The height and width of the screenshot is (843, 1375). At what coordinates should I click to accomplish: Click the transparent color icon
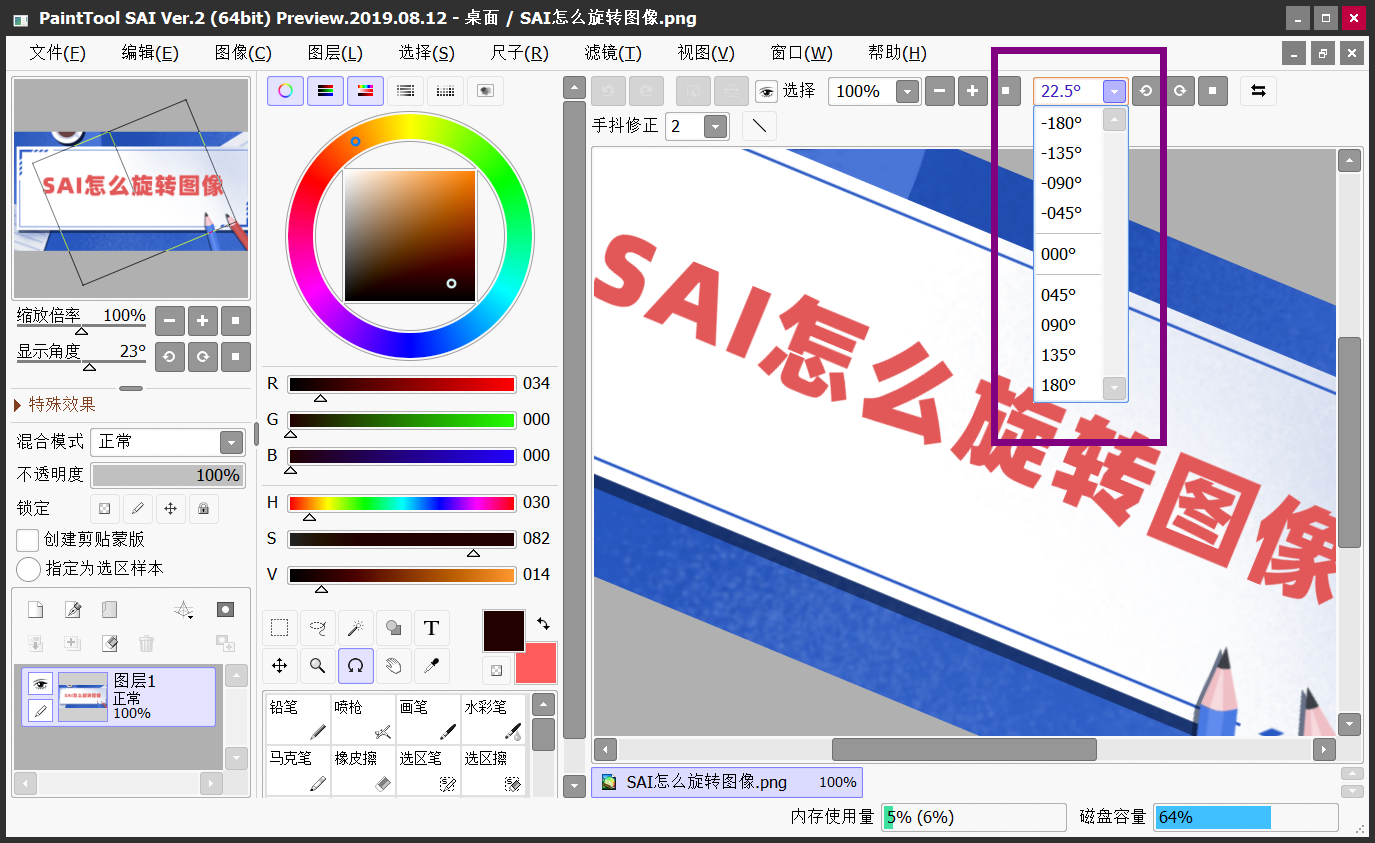click(x=497, y=670)
